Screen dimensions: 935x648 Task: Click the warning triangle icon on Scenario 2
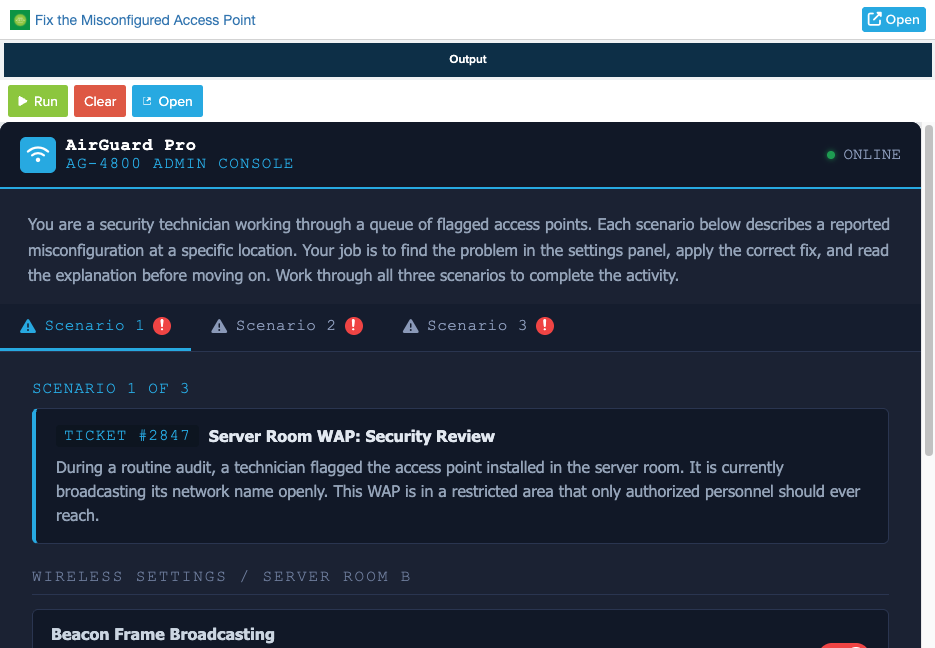tap(219, 326)
